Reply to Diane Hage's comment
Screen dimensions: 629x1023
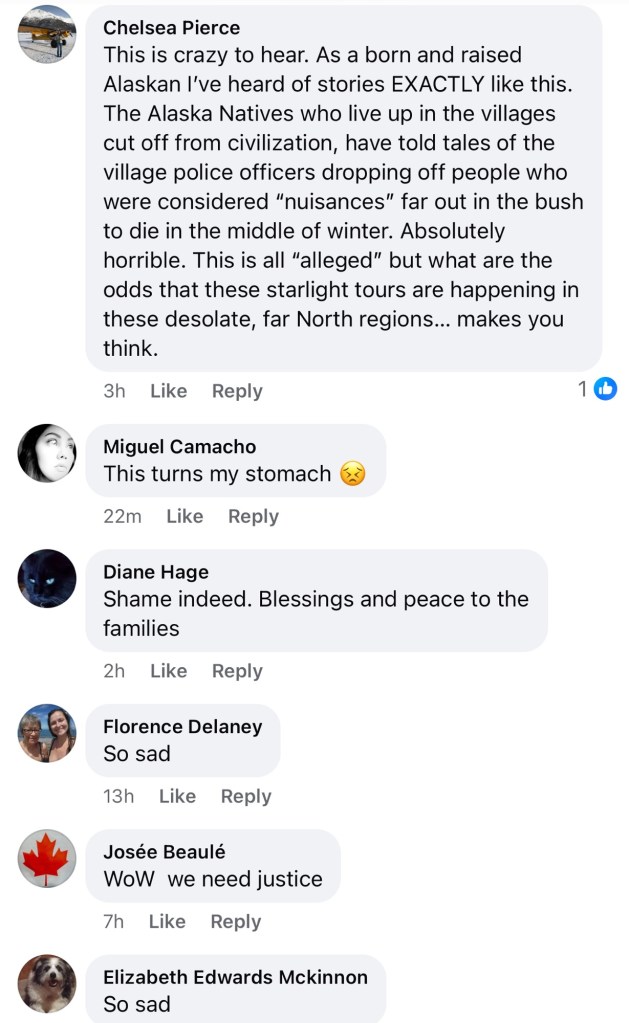point(237,671)
